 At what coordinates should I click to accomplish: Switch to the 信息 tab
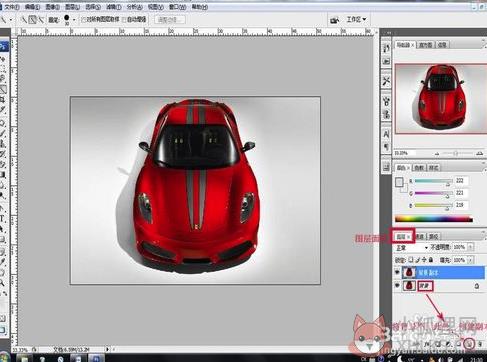(442, 45)
